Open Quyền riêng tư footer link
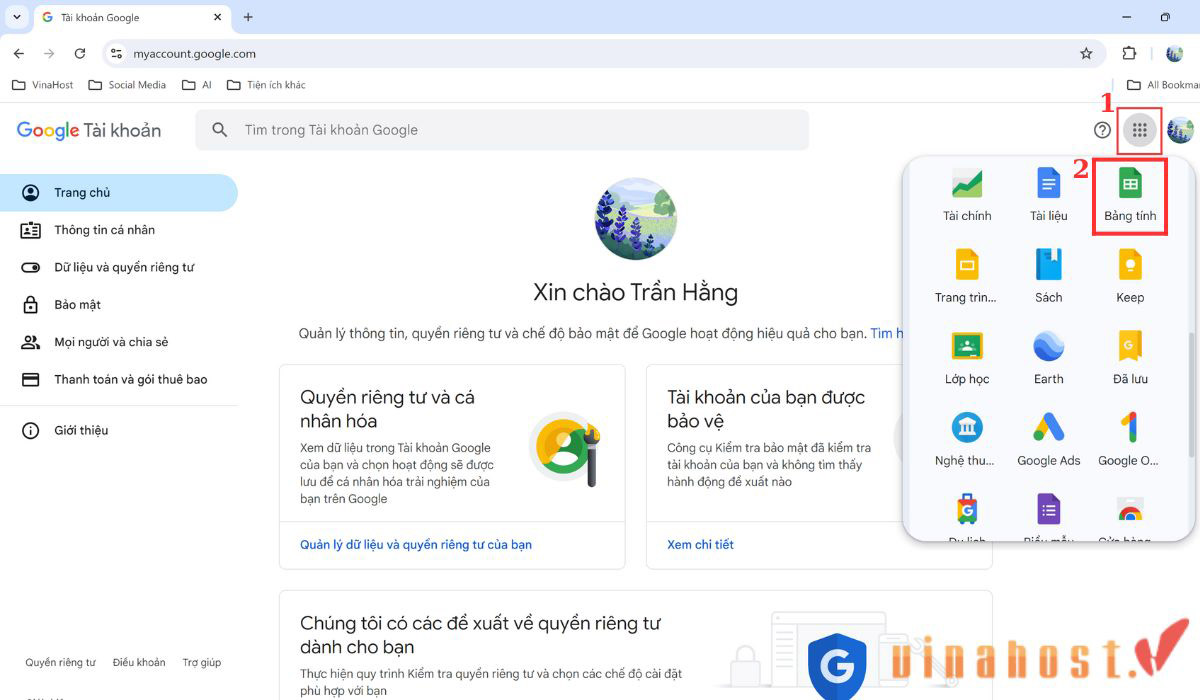The image size is (1200, 700). 61,663
